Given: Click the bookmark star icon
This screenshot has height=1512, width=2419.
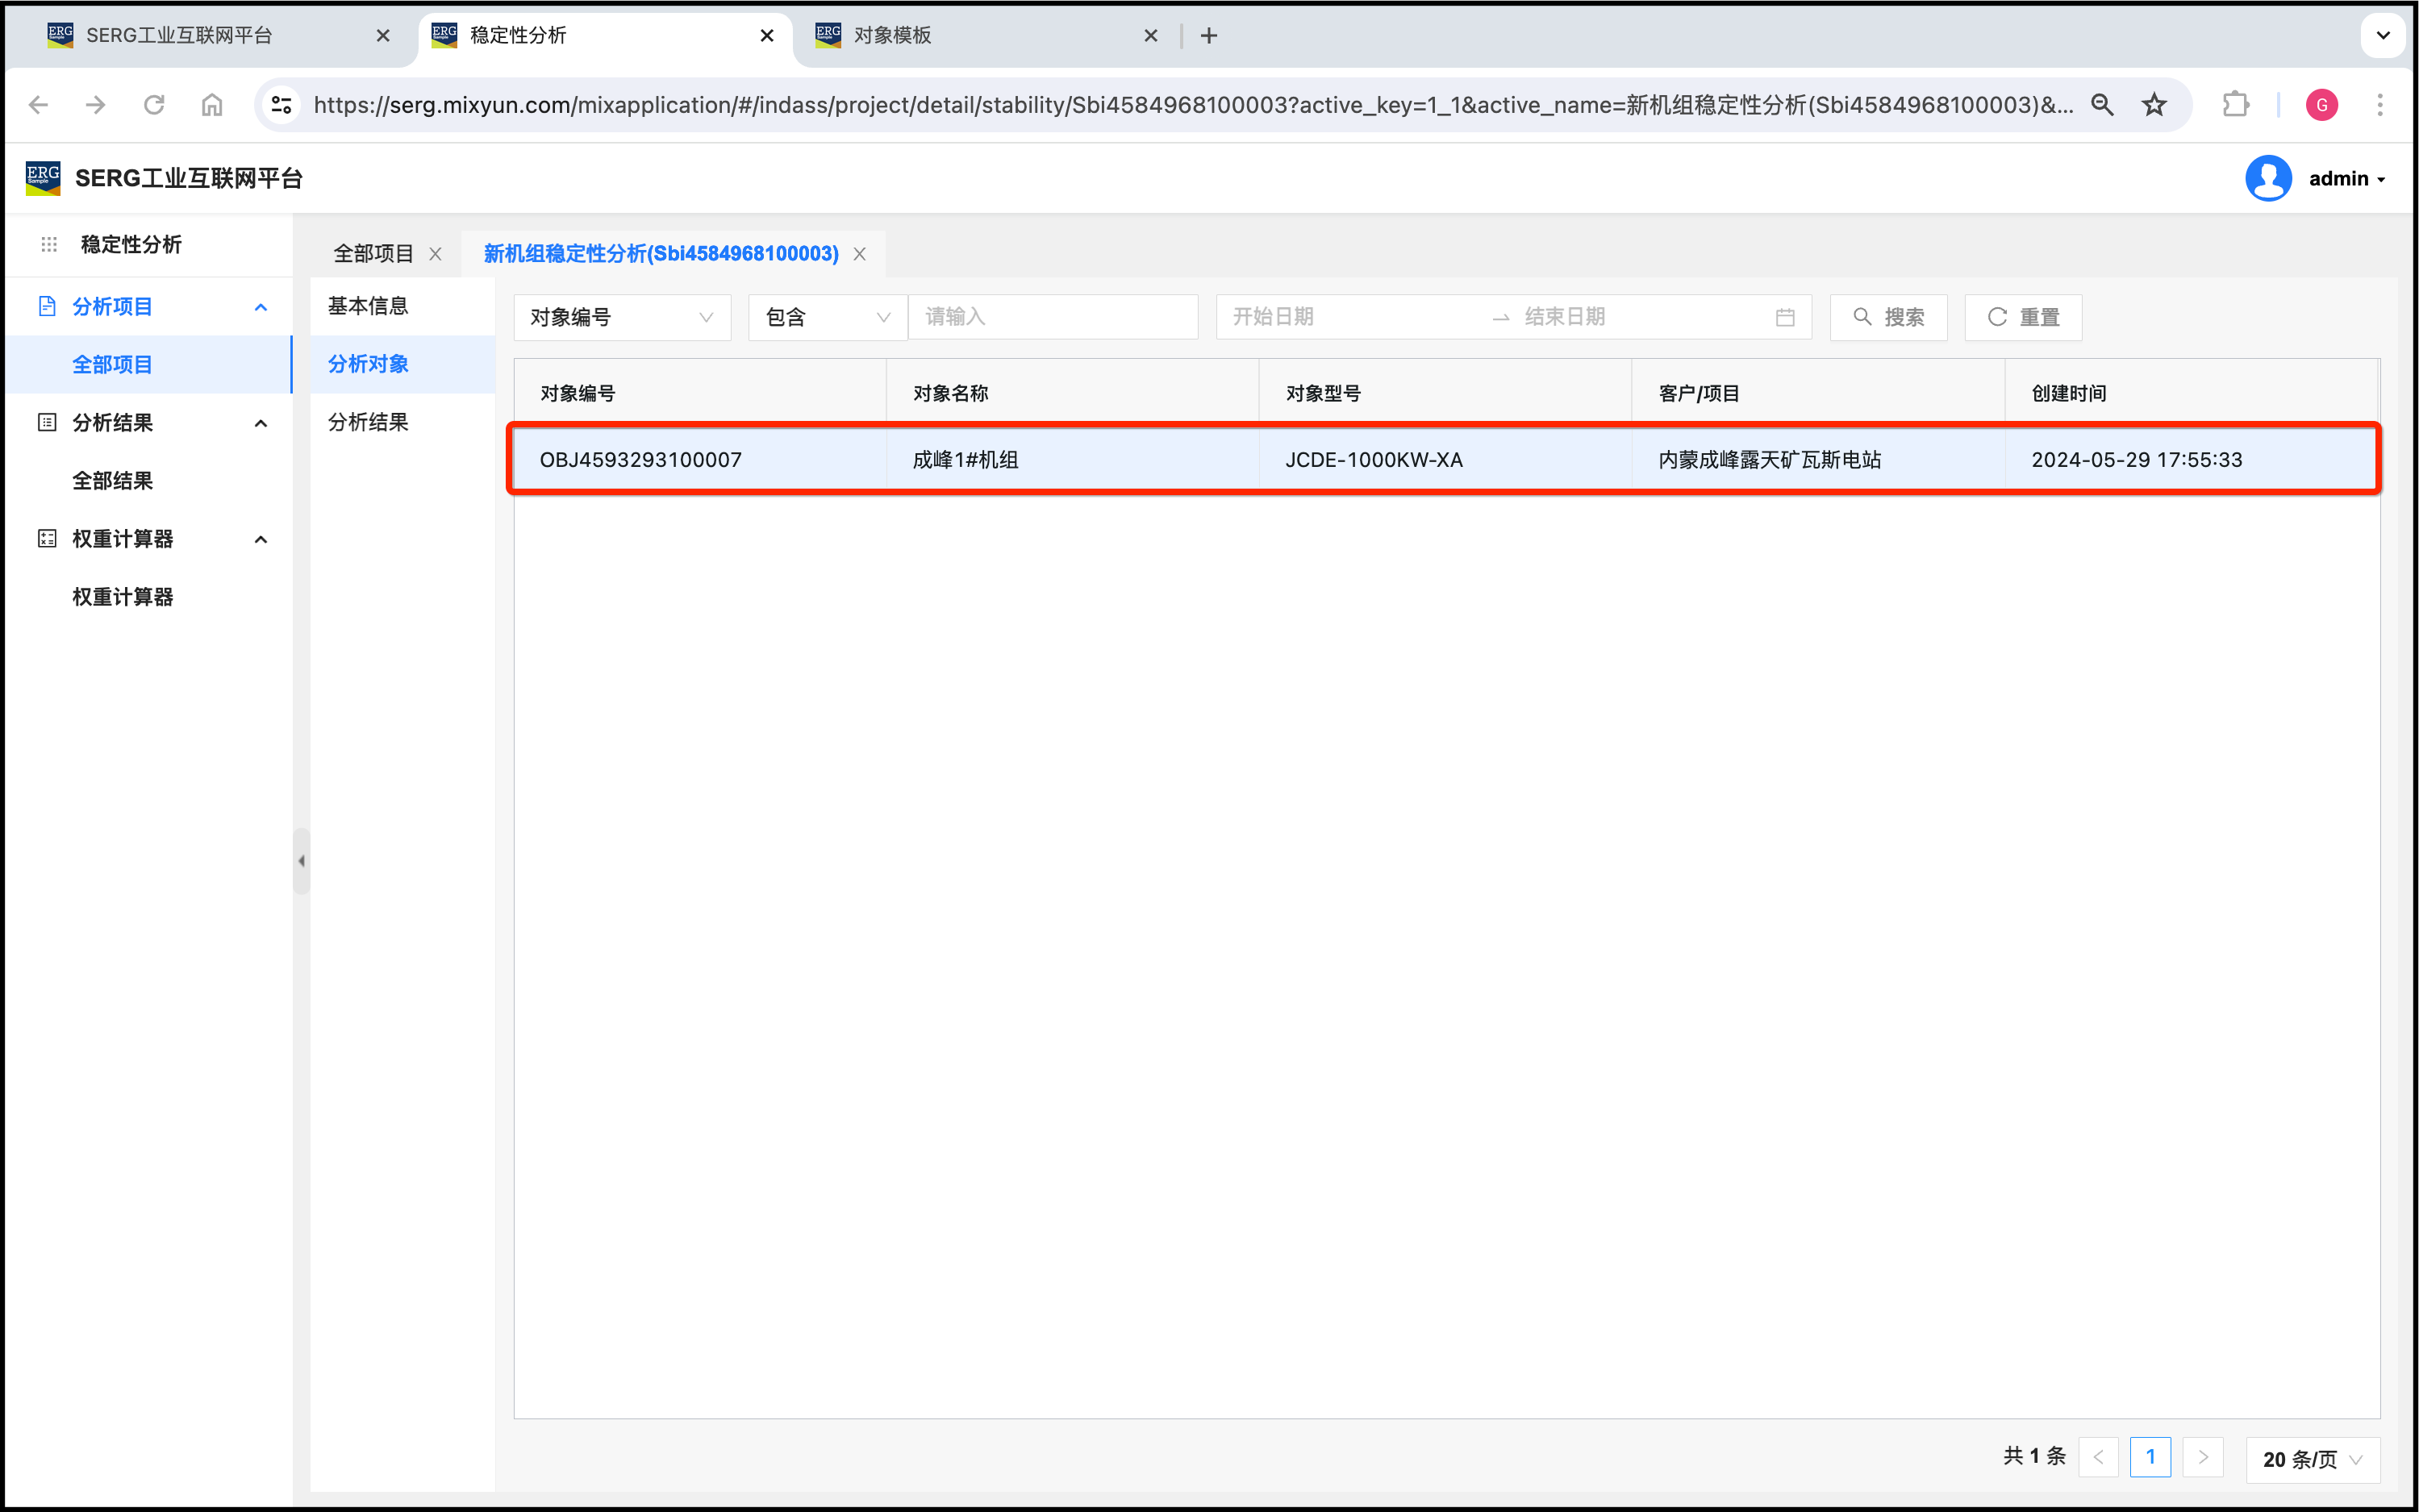Looking at the screenshot, I should (2154, 105).
